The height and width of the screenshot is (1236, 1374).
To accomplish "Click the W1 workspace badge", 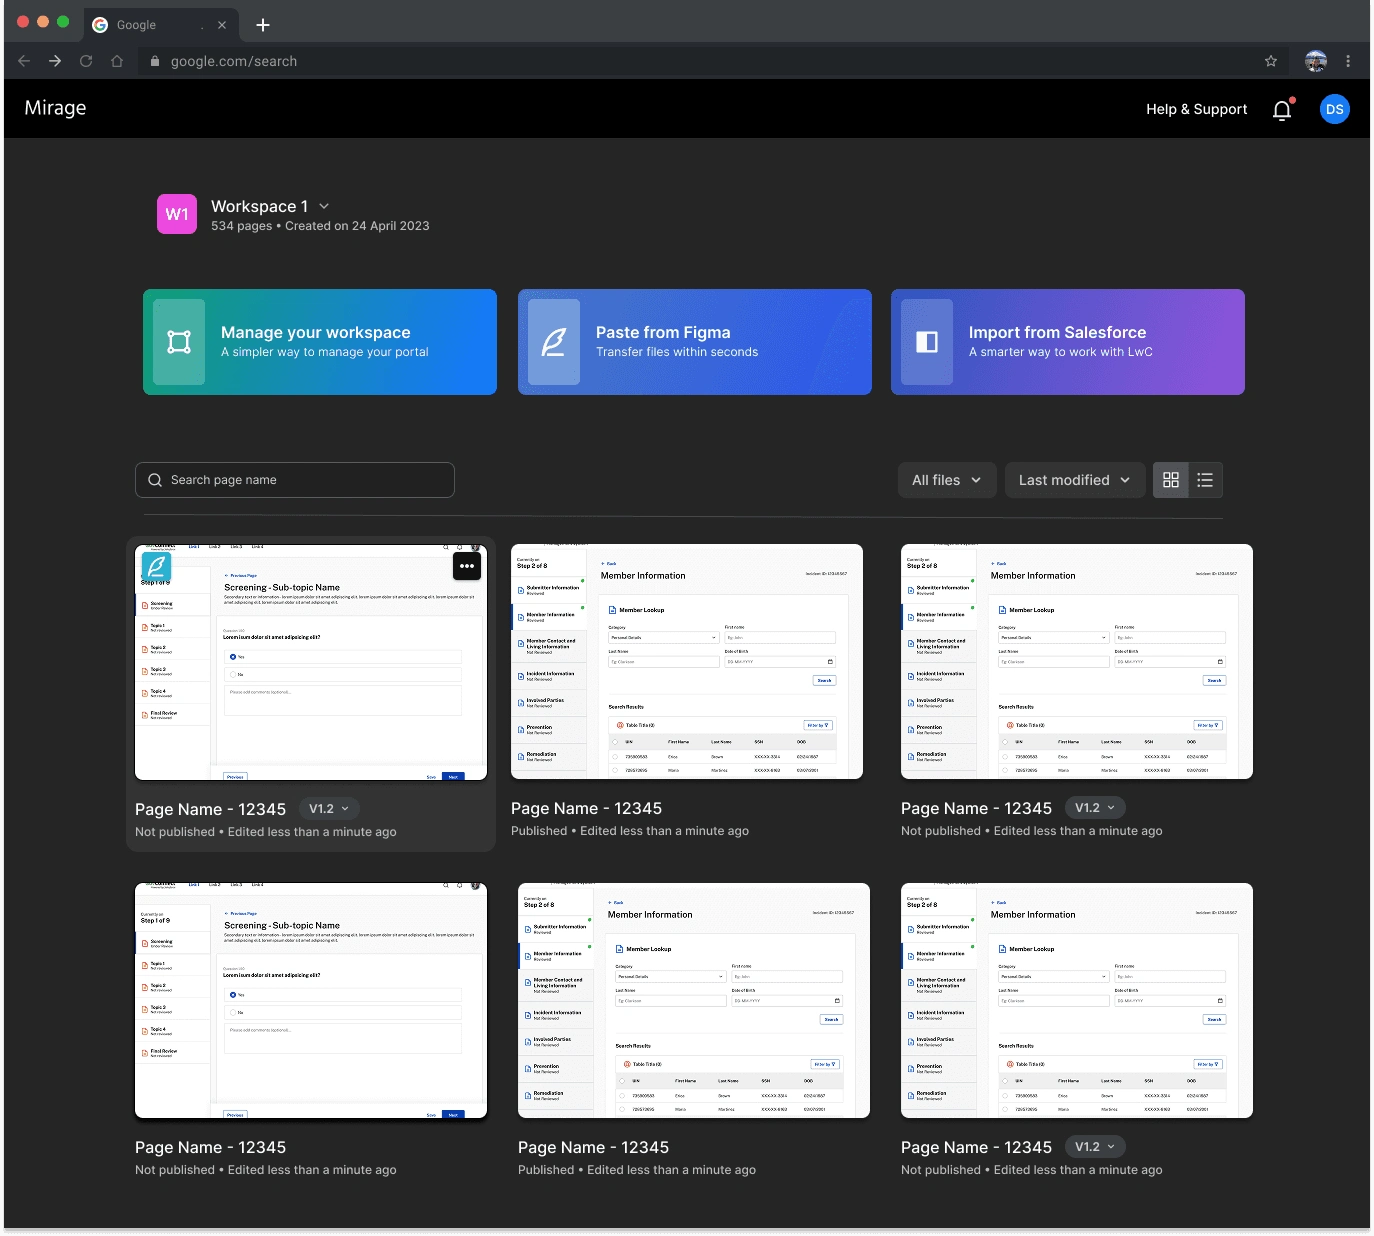I will click(177, 214).
